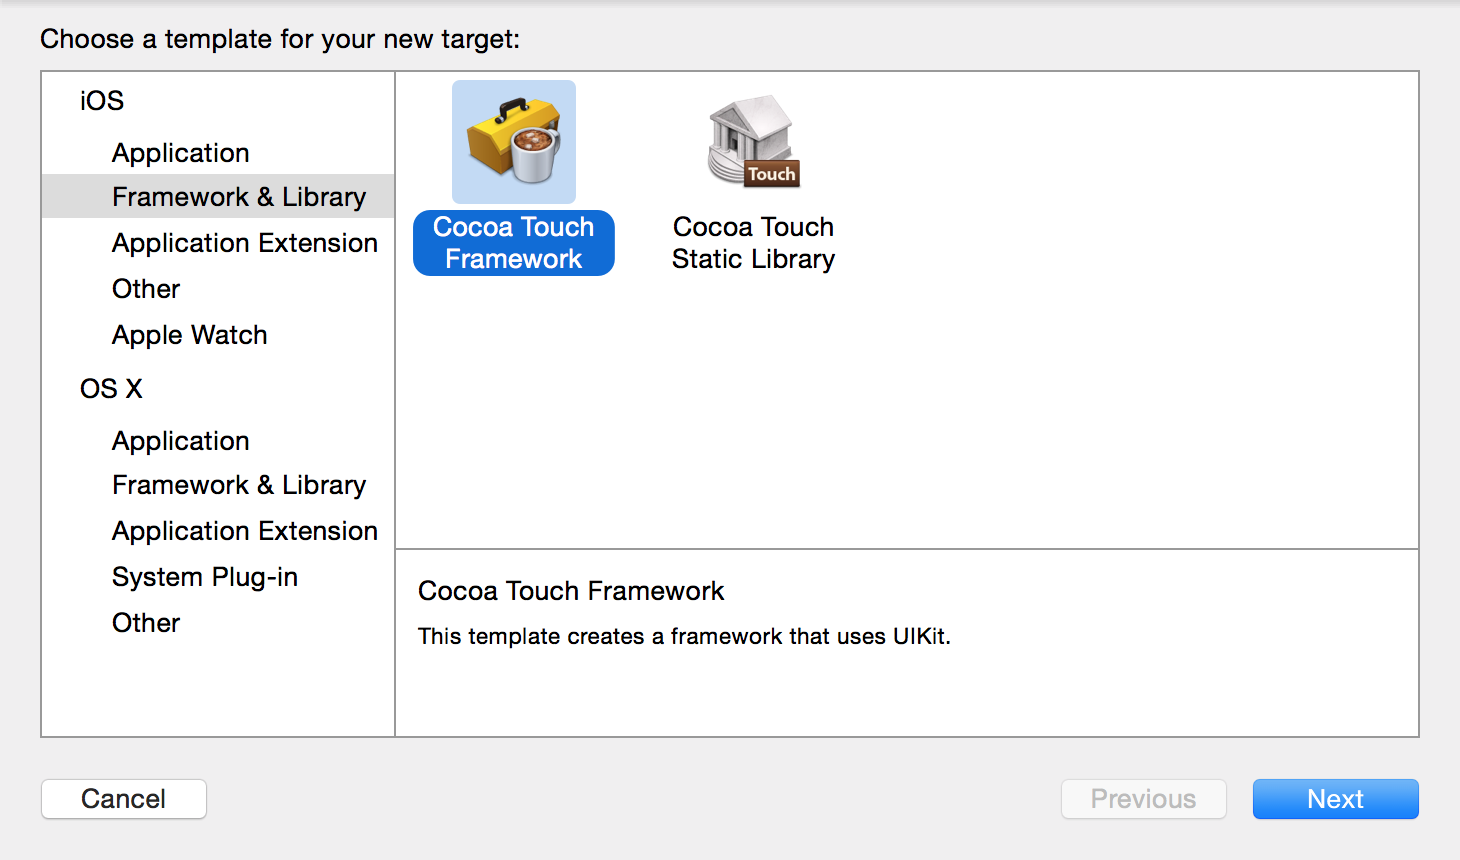Click the UIKit template description text
Viewport: 1460px width, 860px height.
(684, 637)
